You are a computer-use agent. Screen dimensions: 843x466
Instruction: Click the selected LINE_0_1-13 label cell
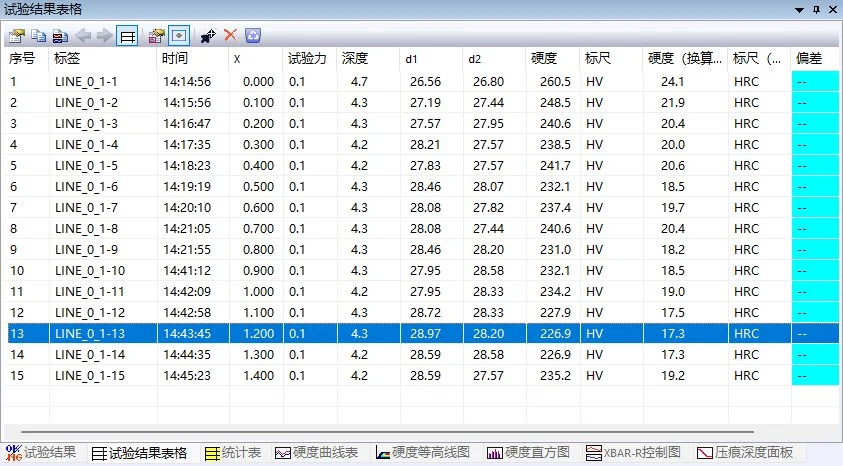click(x=90, y=333)
